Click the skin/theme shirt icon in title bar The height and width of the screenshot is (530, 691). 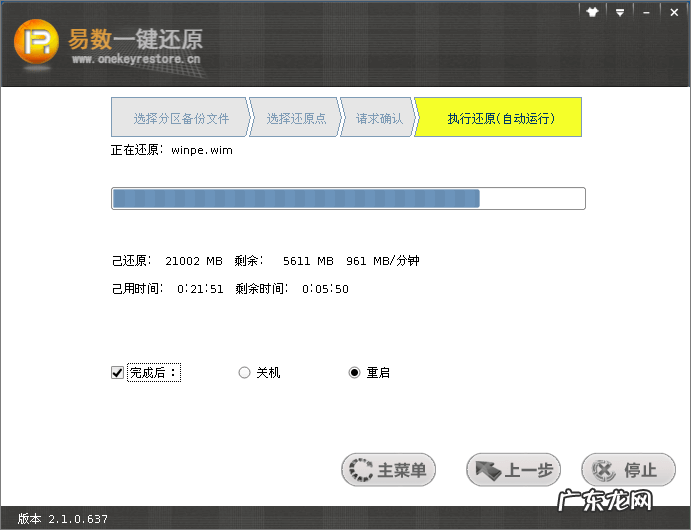593,12
